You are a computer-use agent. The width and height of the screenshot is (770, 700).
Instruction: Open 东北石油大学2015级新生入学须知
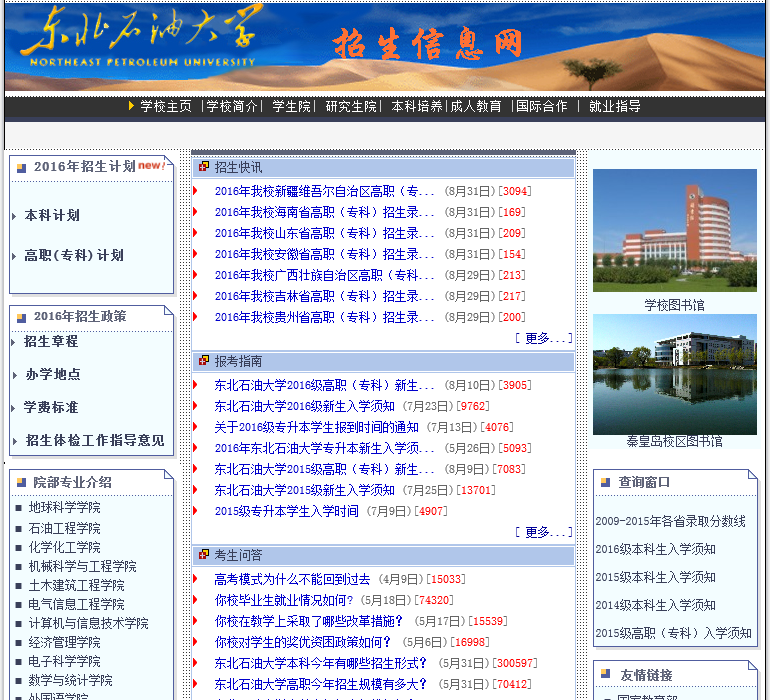(304, 490)
